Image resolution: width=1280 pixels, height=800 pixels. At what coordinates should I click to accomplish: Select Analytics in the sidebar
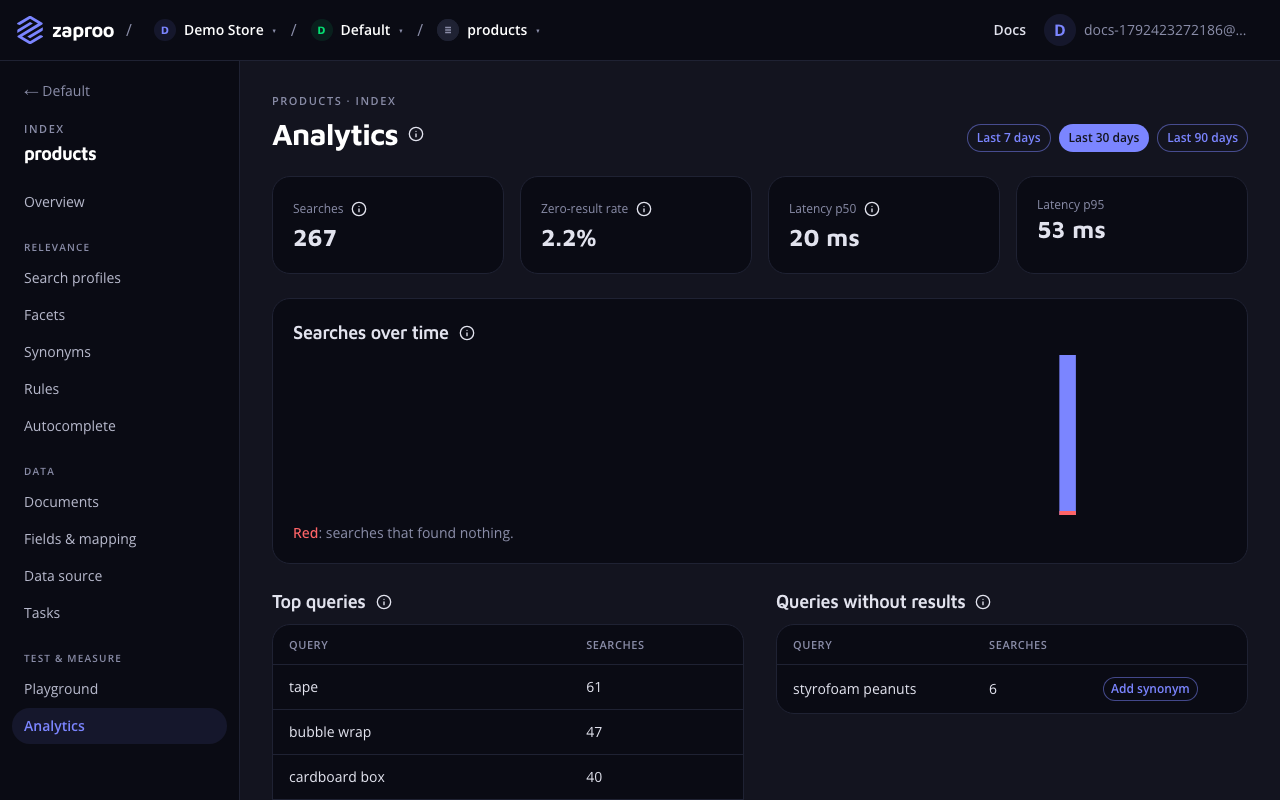click(119, 726)
